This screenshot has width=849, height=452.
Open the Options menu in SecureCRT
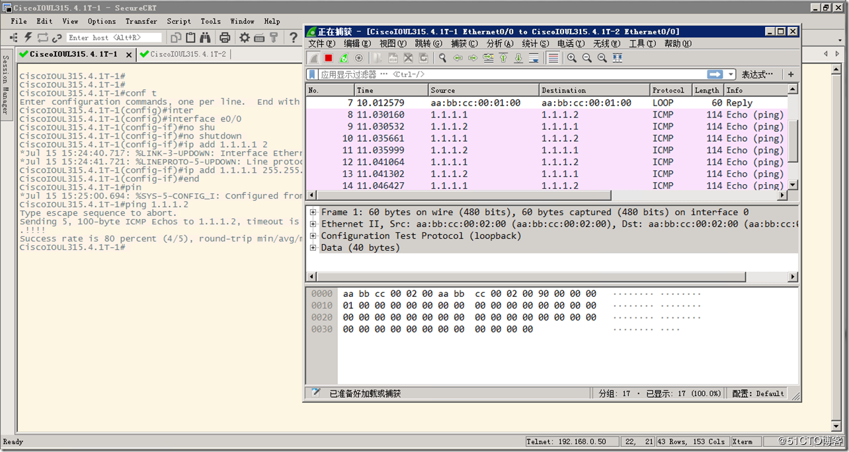pos(102,21)
